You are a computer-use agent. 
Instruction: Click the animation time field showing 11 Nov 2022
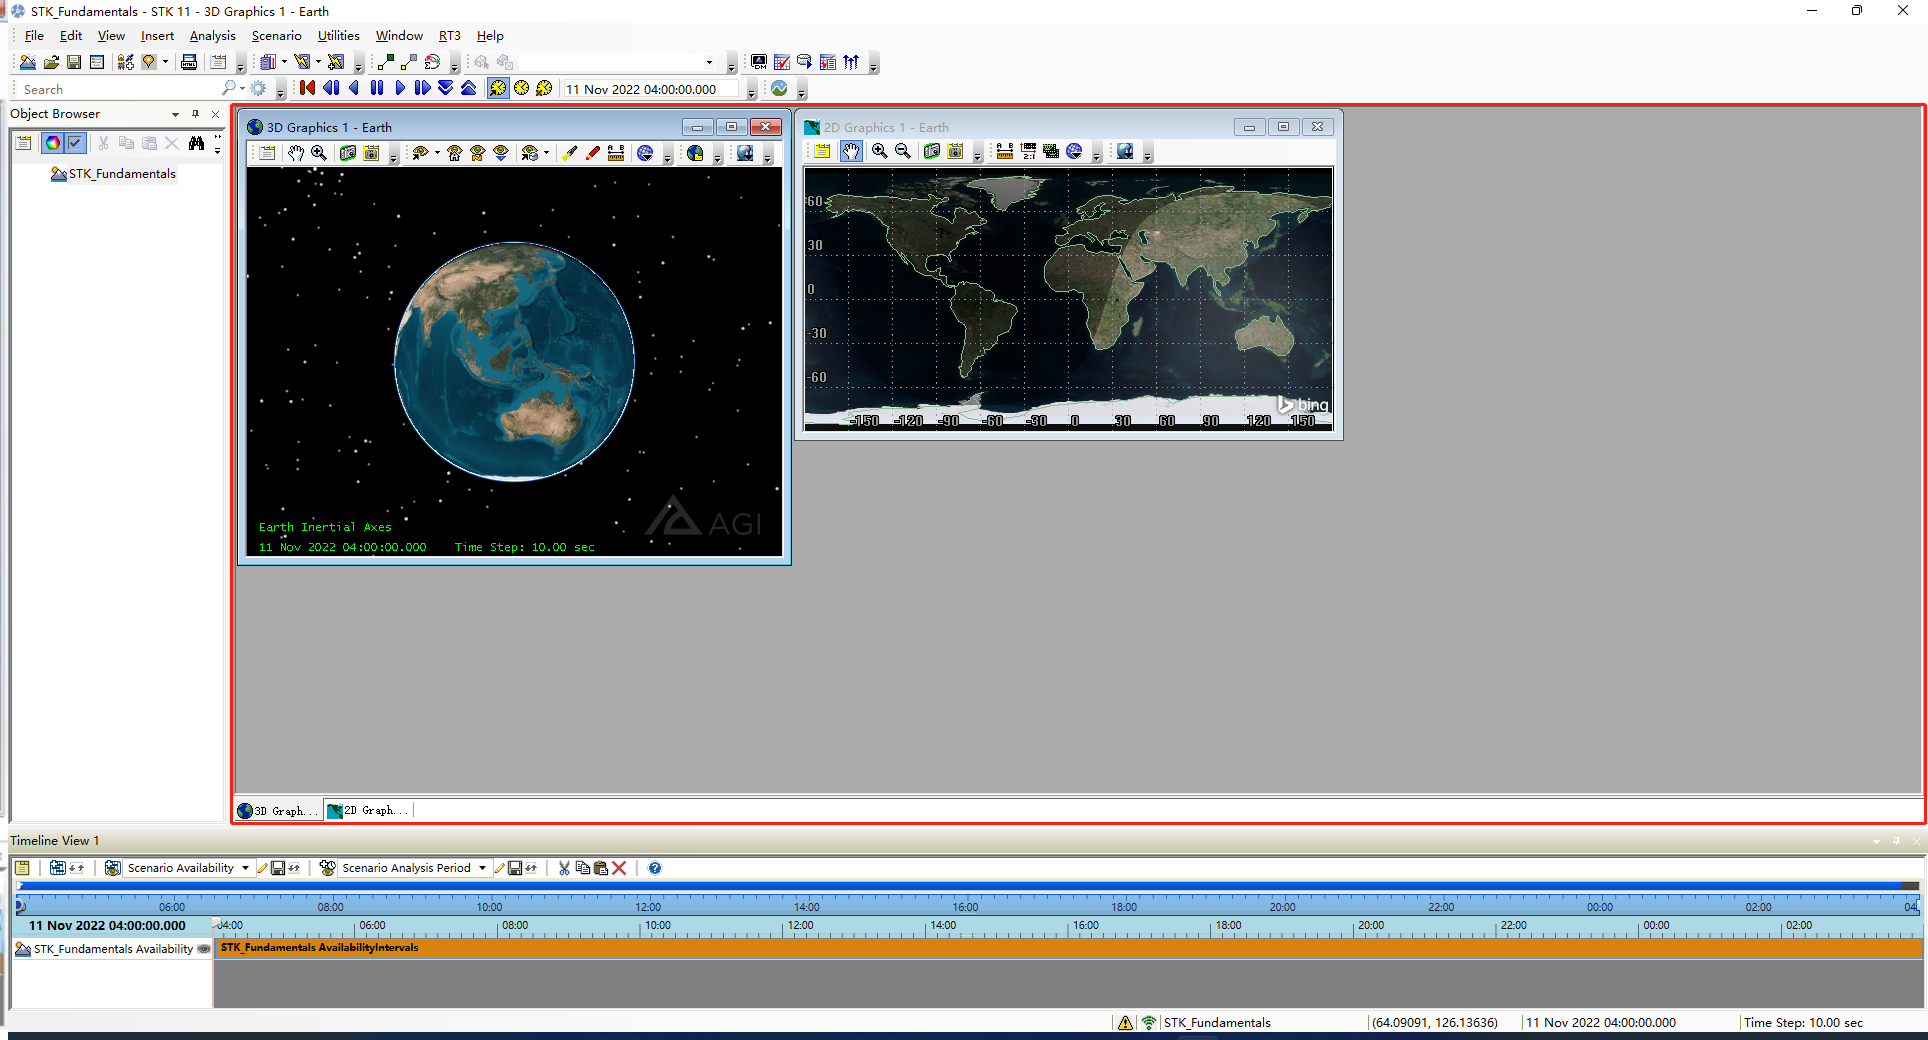650,89
